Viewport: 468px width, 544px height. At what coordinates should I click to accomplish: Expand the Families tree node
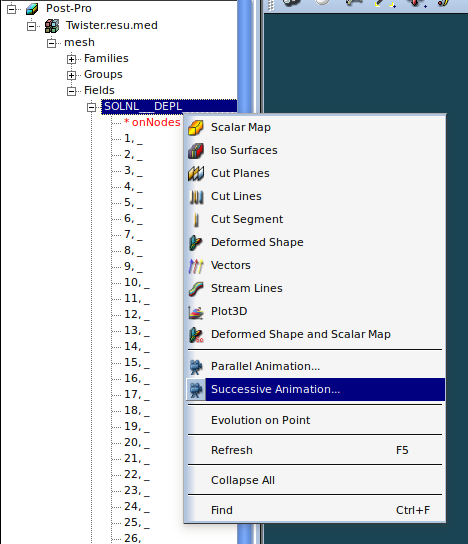[71, 59]
